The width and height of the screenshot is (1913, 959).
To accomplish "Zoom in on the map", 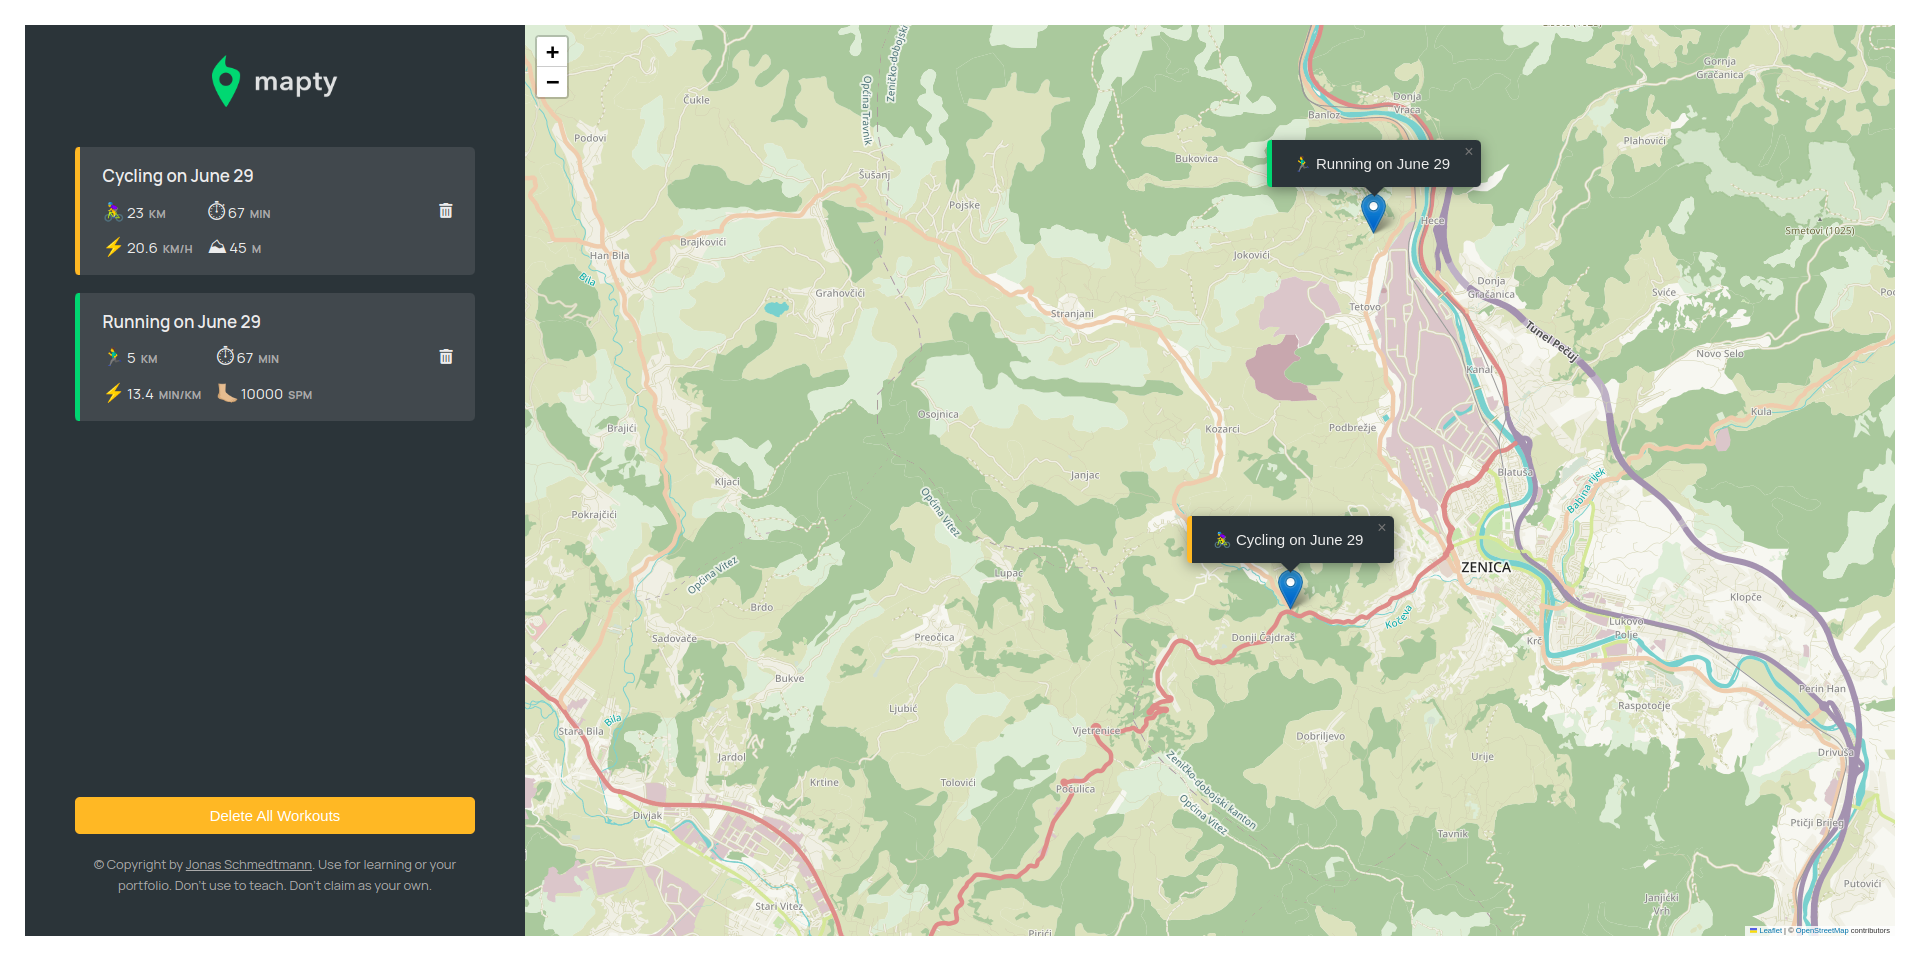I will point(552,52).
